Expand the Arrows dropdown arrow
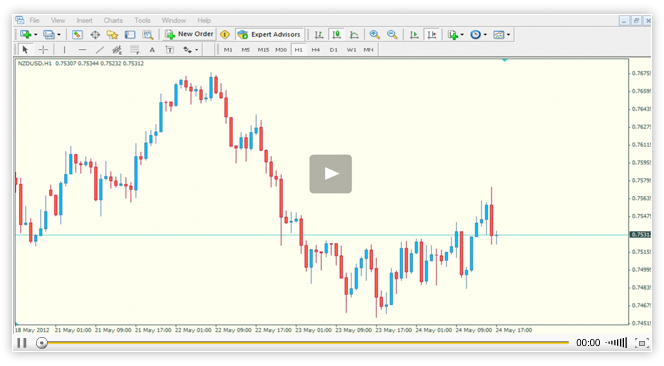 click(x=196, y=50)
